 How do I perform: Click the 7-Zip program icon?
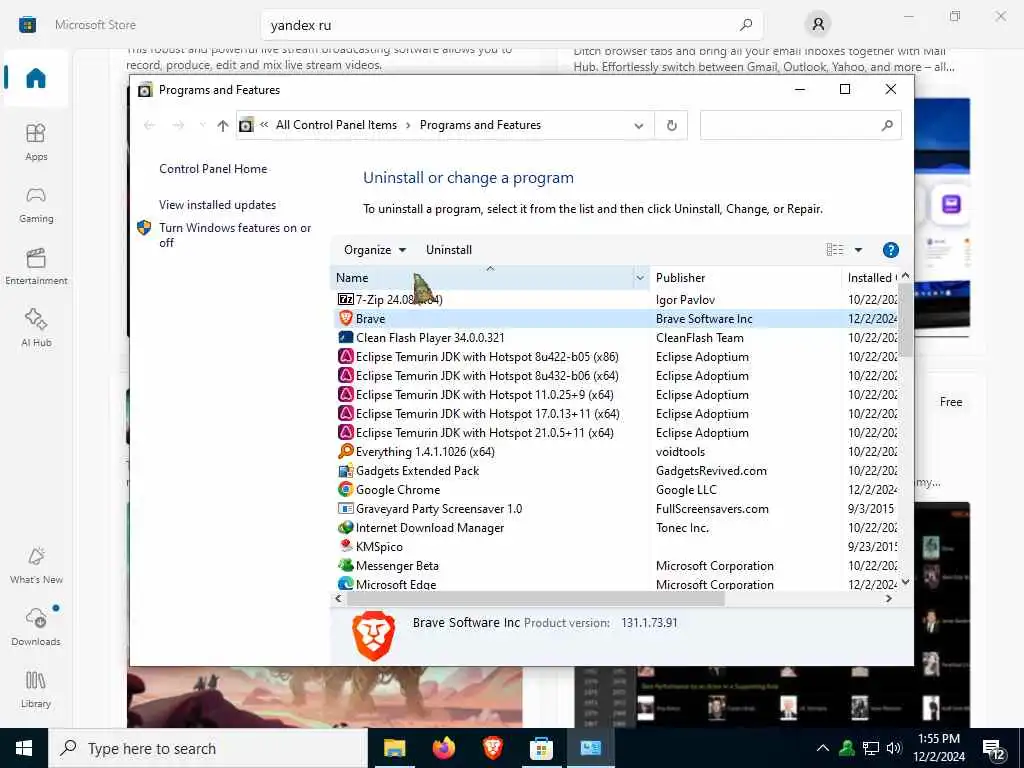pos(345,299)
